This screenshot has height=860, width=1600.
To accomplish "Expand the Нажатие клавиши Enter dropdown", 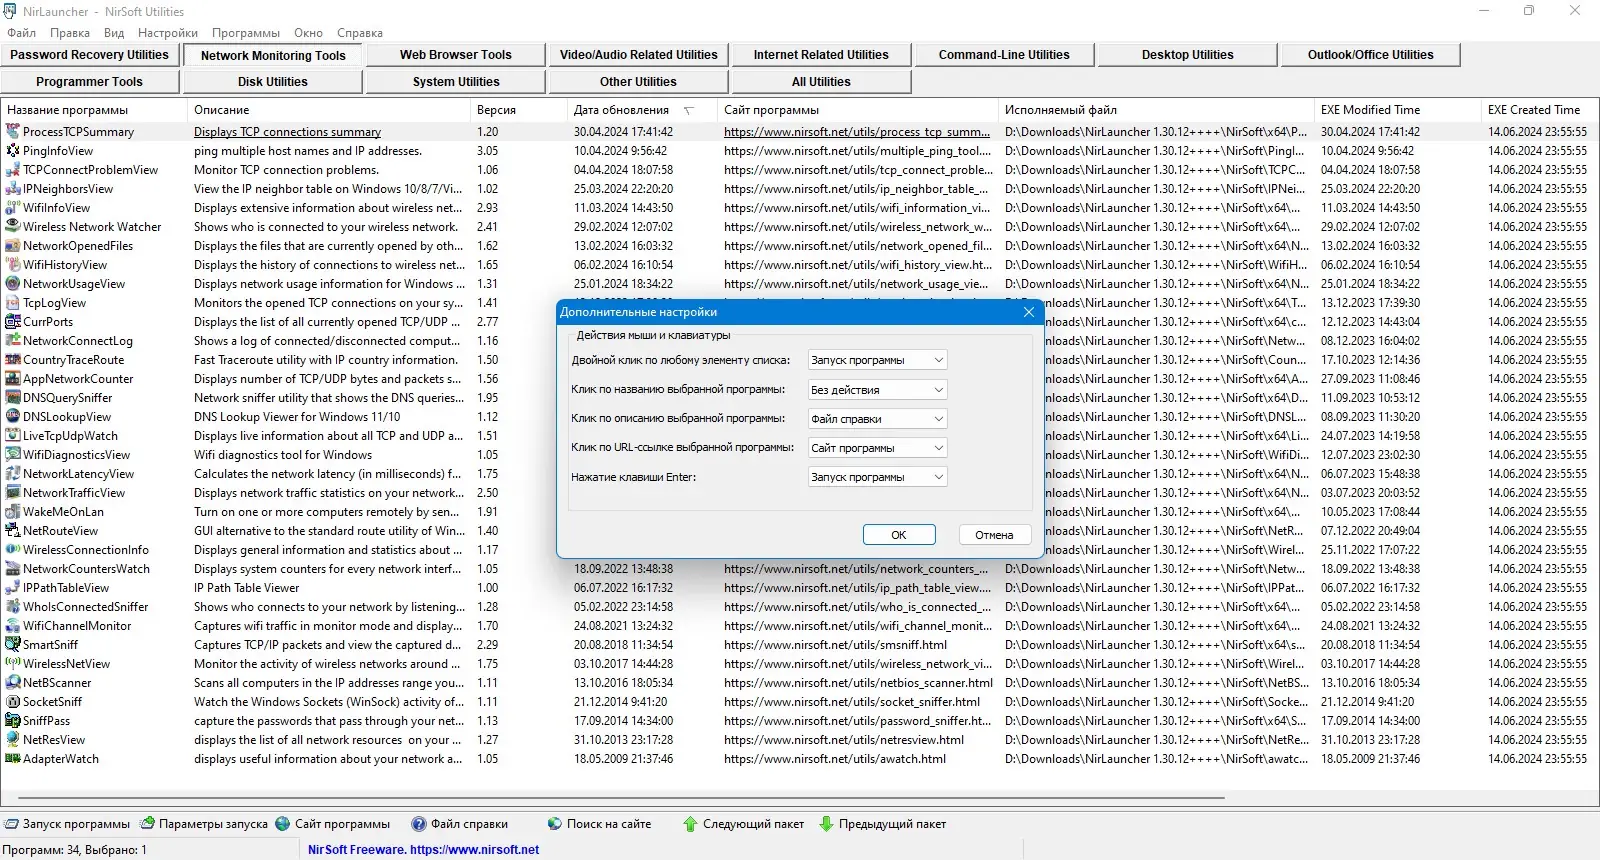I will 877,477.
